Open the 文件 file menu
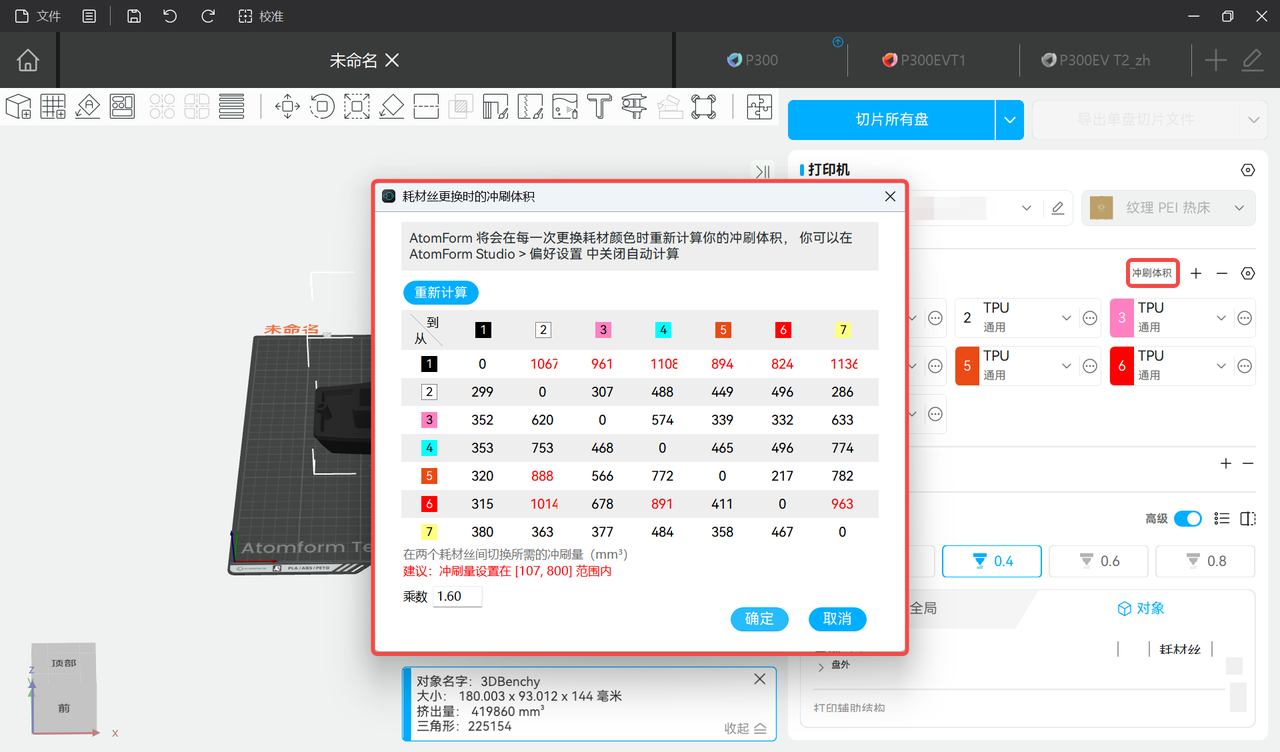 [x=38, y=16]
